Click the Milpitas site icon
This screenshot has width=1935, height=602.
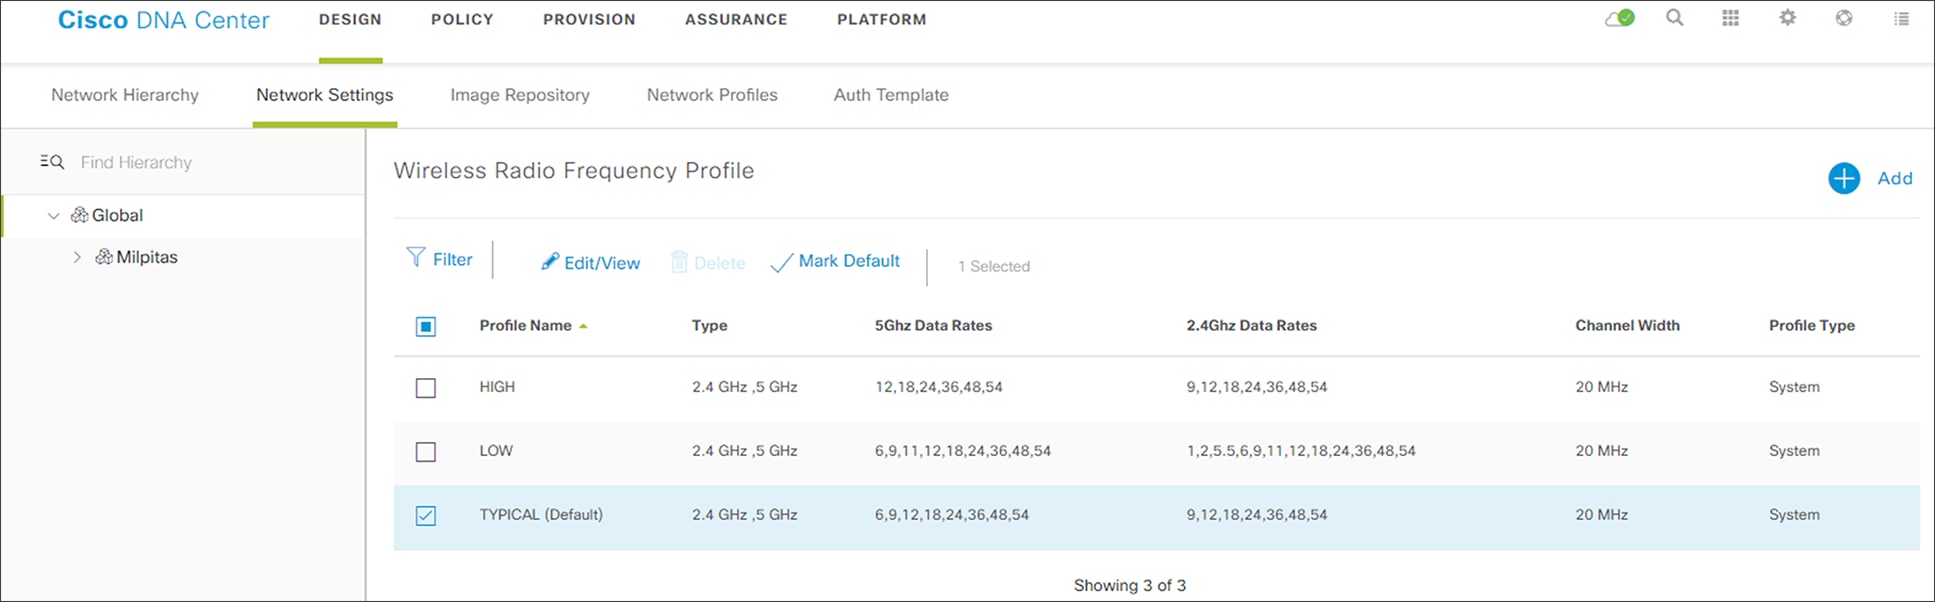click(103, 257)
